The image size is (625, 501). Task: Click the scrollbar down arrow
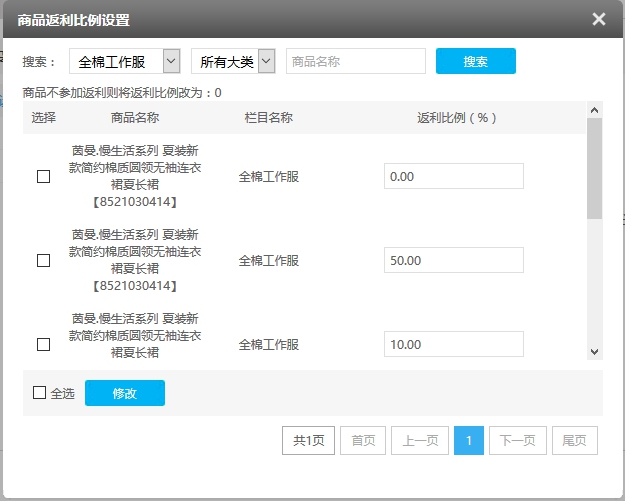click(x=594, y=351)
